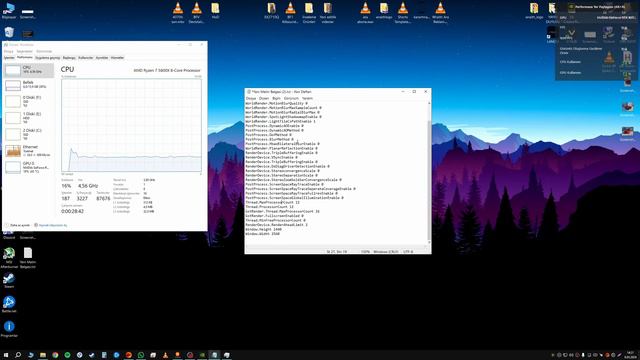Open the Recycle Bin desktop icon
This screenshot has width=640, height=360.
click(x=9, y=32)
